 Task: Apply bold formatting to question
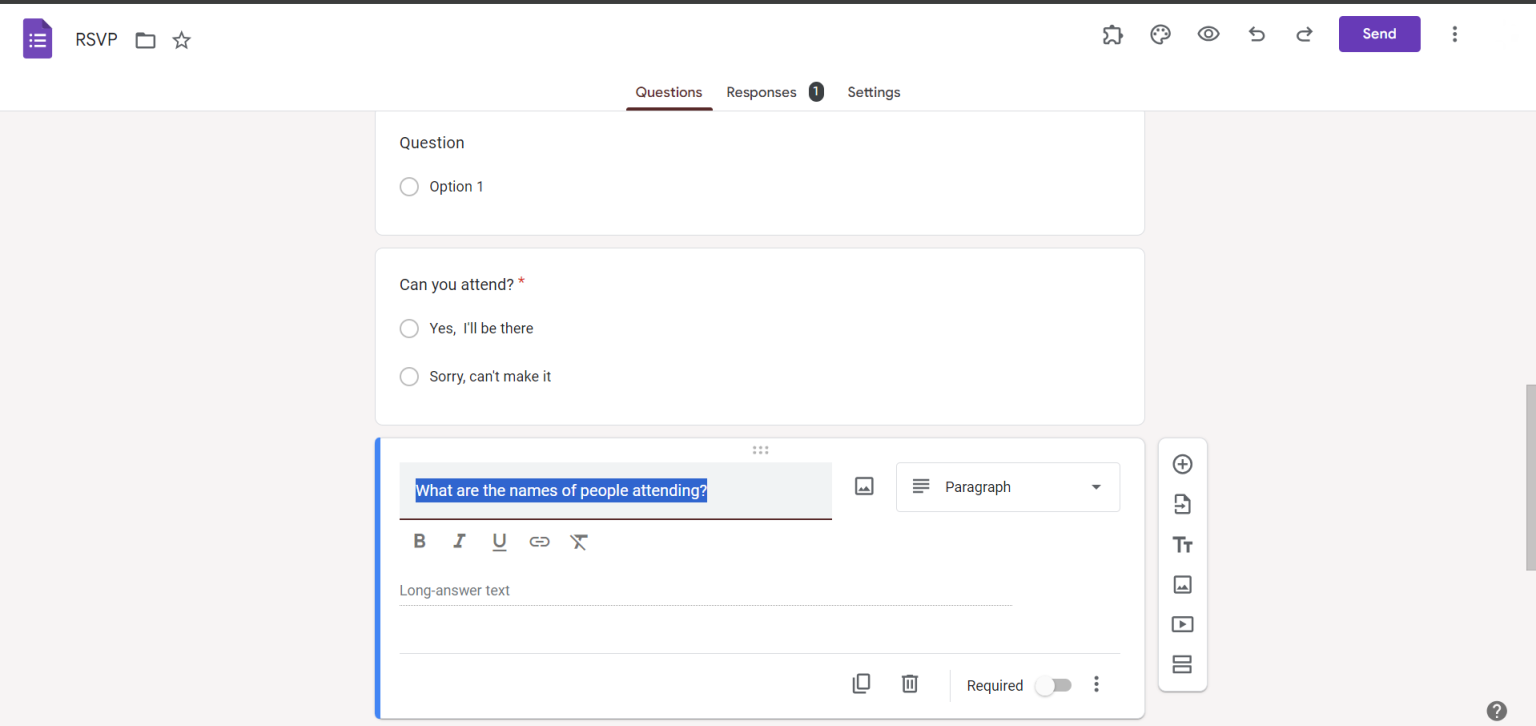pyautogui.click(x=420, y=541)
